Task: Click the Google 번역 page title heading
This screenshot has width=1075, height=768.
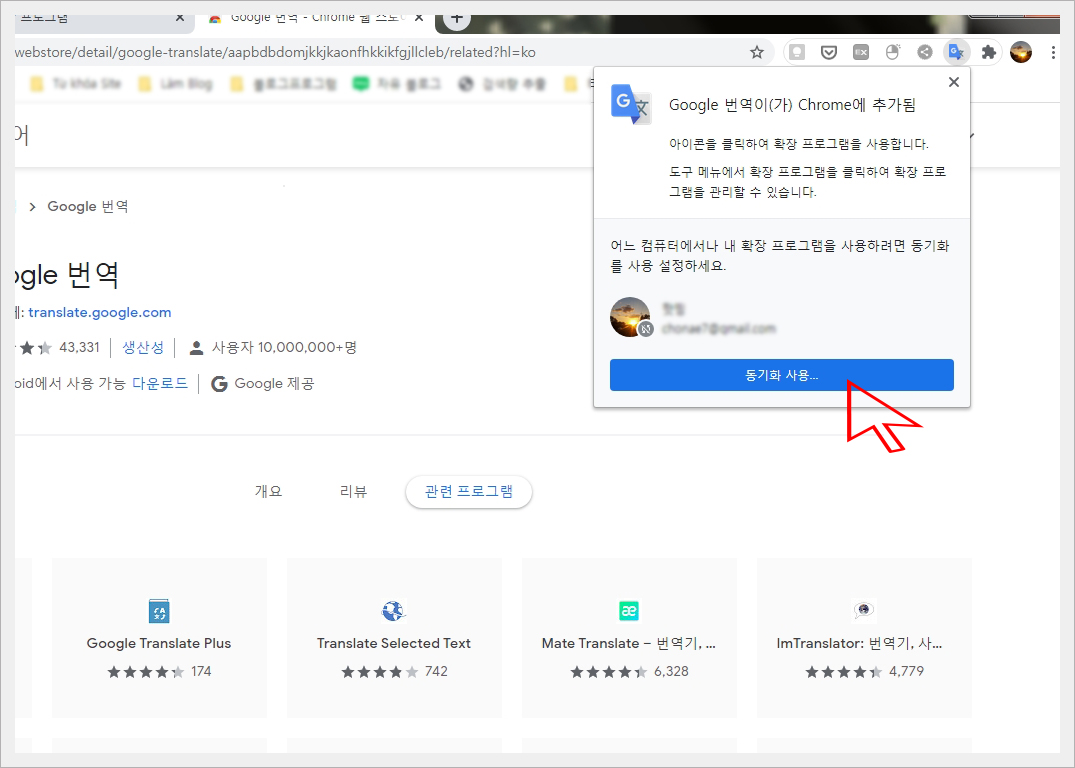Action: pos(67,275)
